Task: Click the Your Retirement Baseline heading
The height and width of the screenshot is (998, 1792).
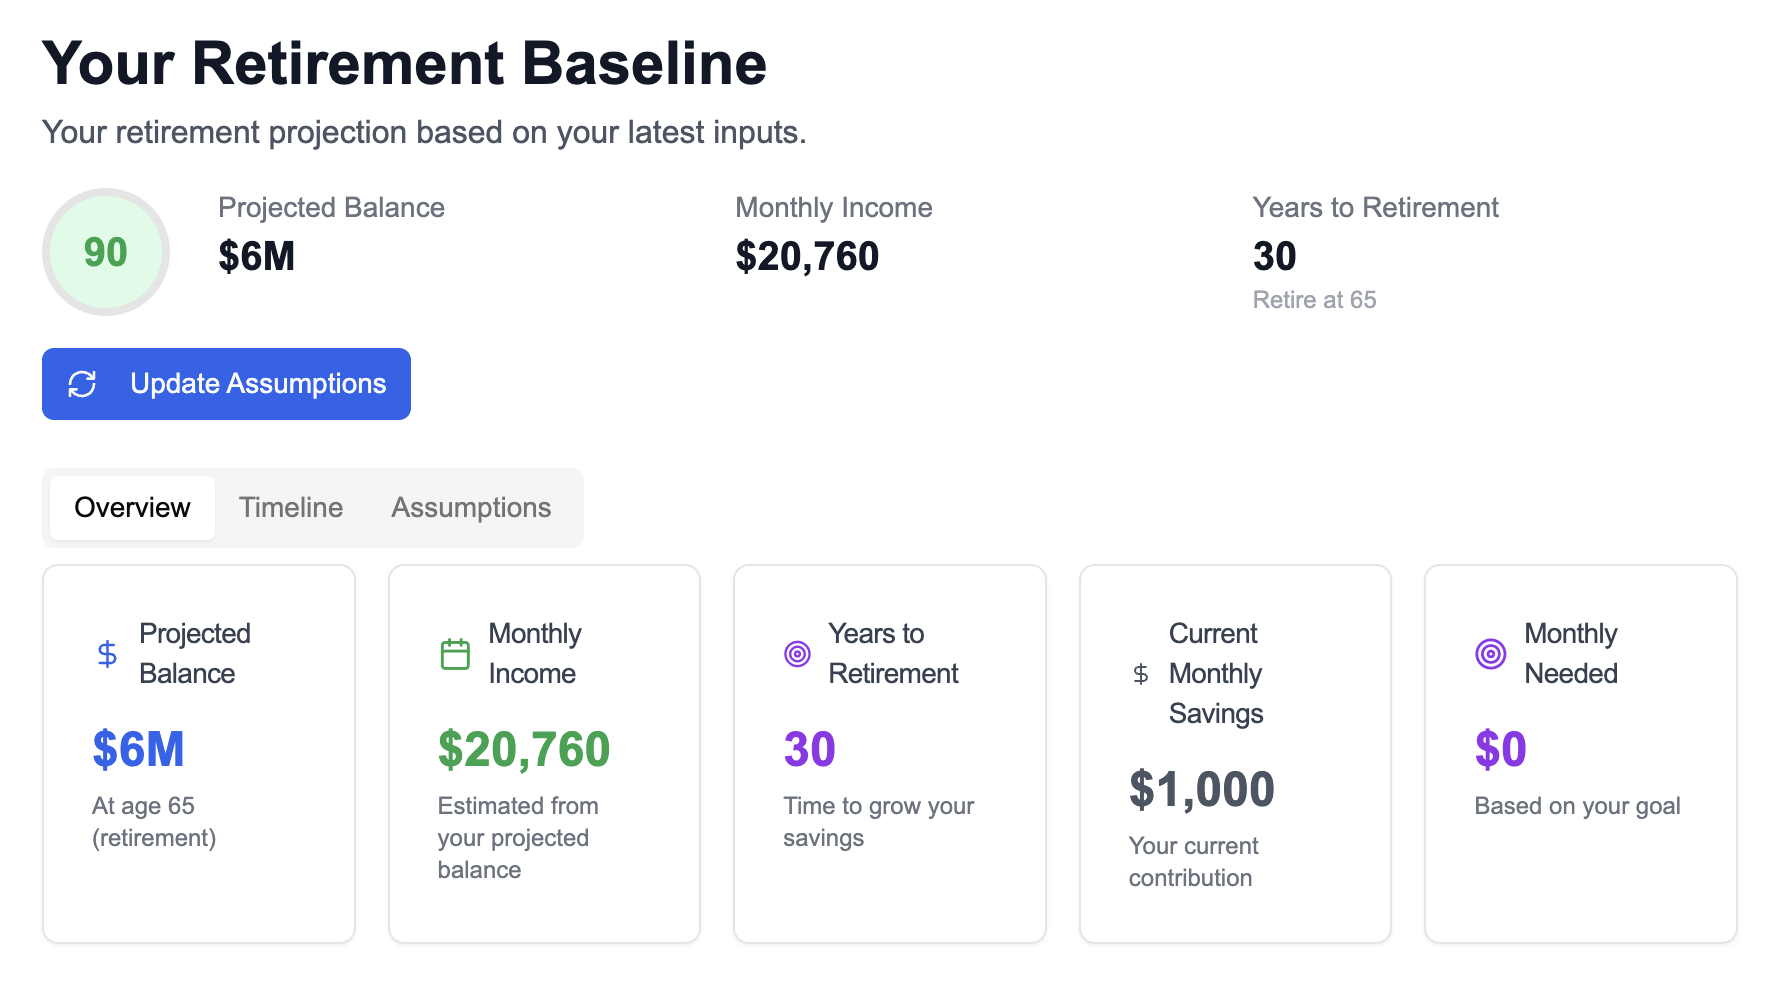Action: click(x=404, y=63)
